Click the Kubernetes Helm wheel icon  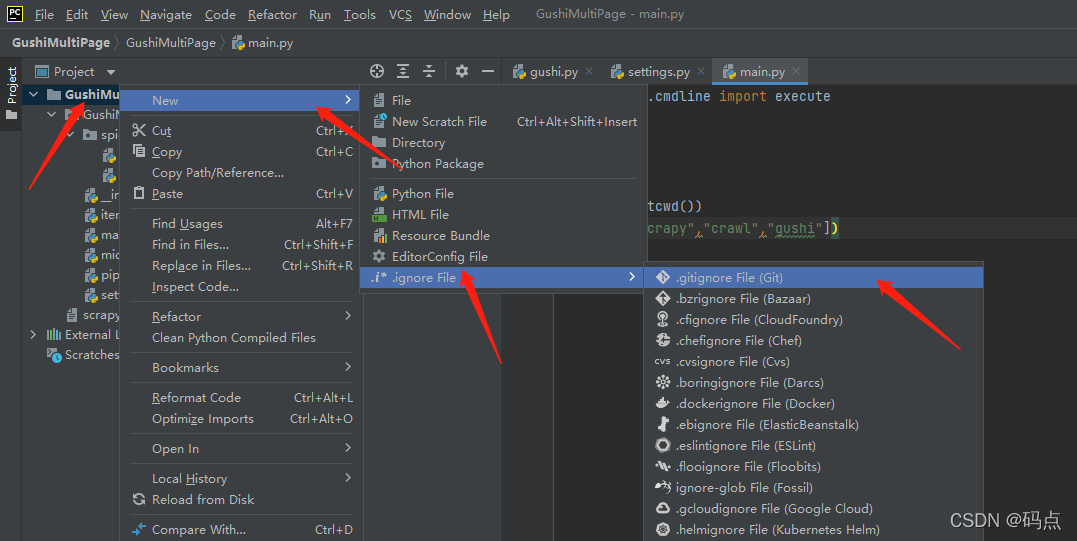(663, 529)
